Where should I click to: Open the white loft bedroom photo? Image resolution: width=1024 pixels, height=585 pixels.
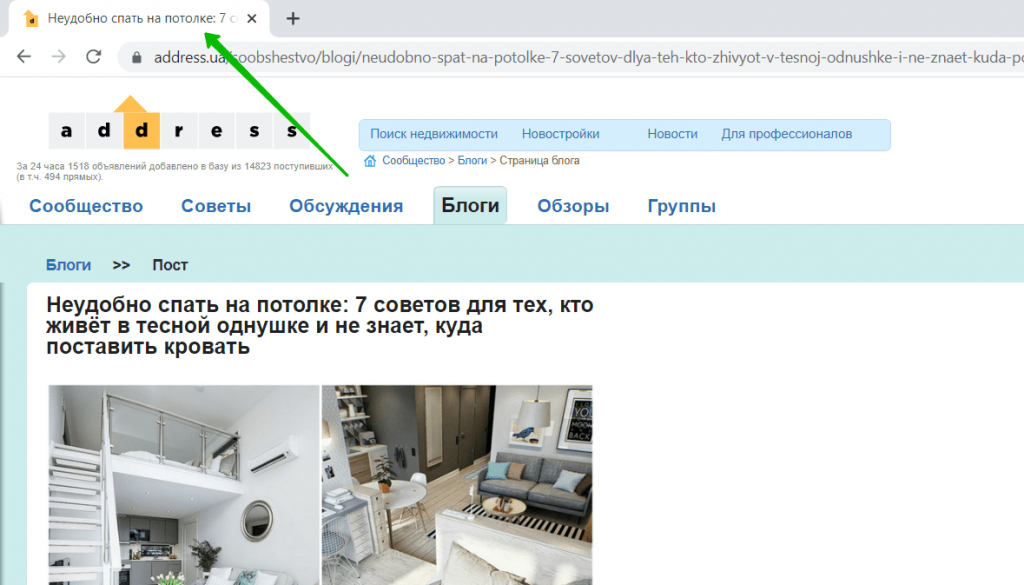coord(184,484)
